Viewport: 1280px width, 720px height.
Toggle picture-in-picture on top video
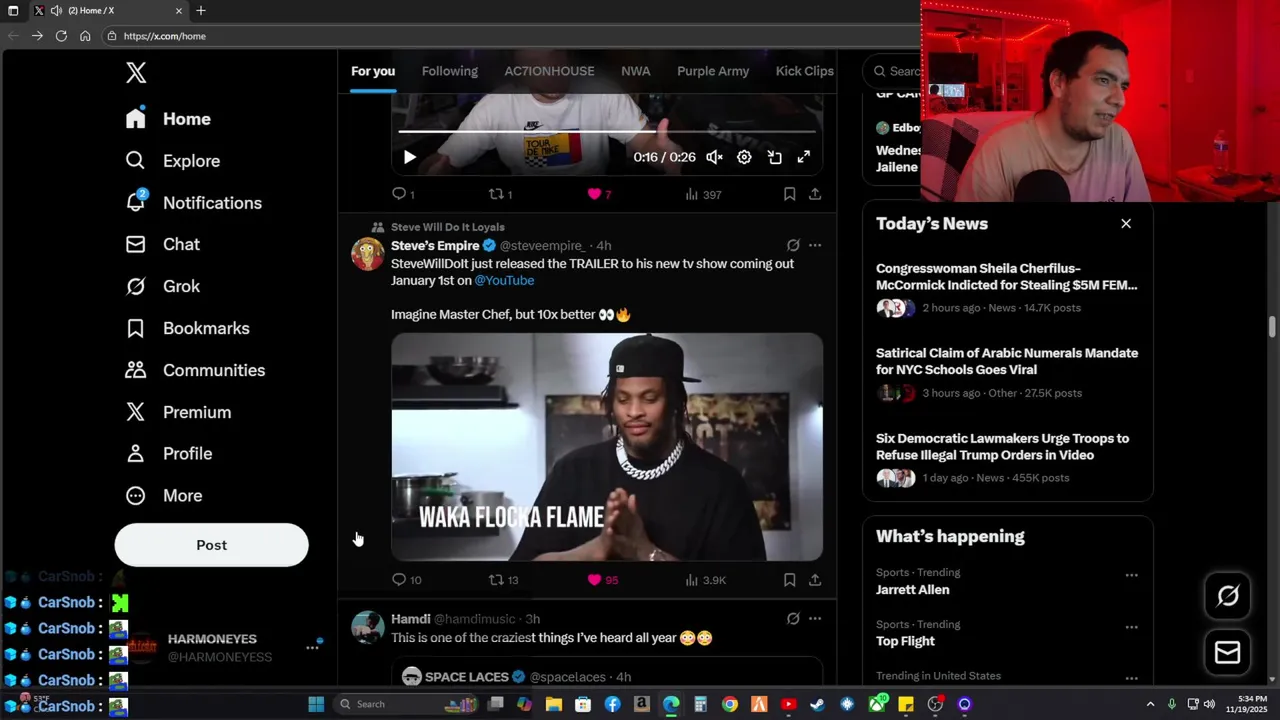774,157
